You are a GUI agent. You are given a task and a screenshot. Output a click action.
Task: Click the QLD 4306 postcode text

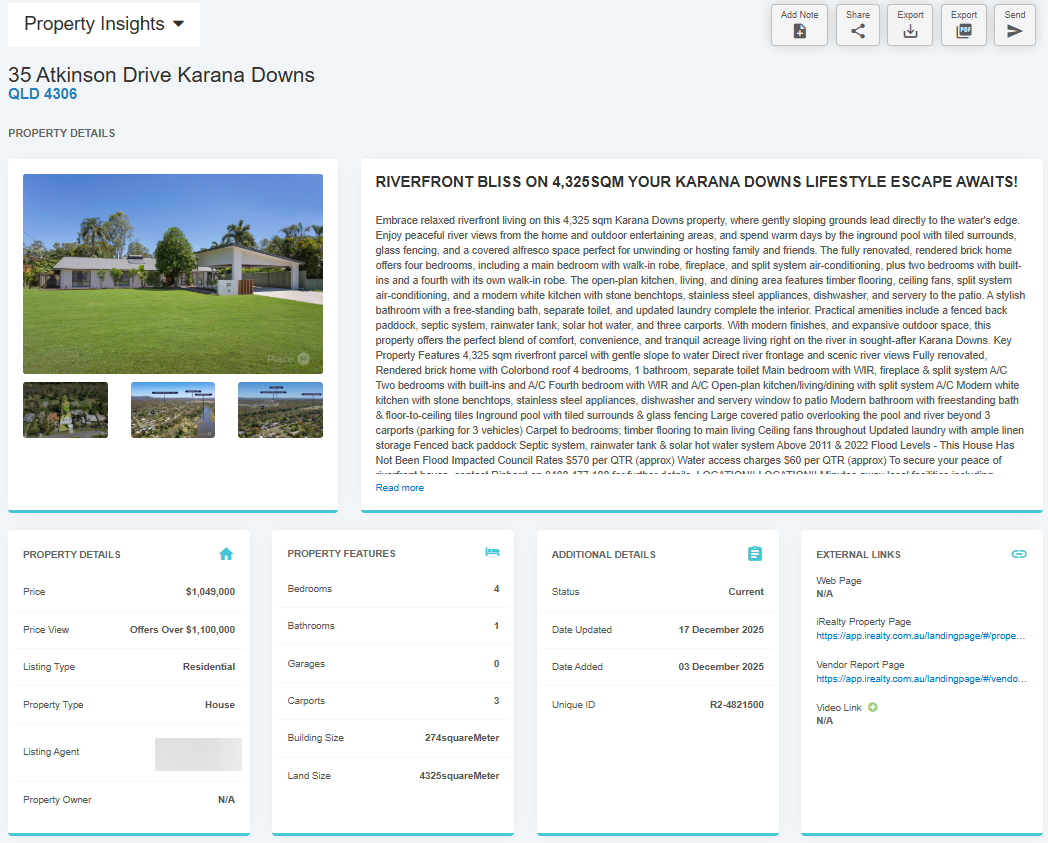coord(42,94)
